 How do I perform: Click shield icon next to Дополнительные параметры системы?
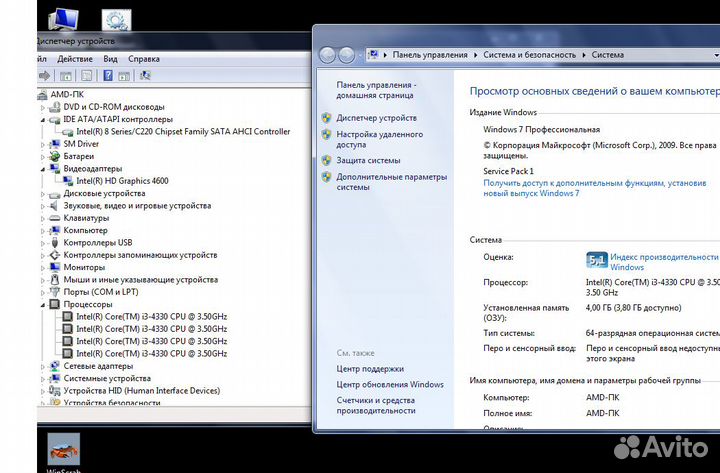(x=326, y=177)
